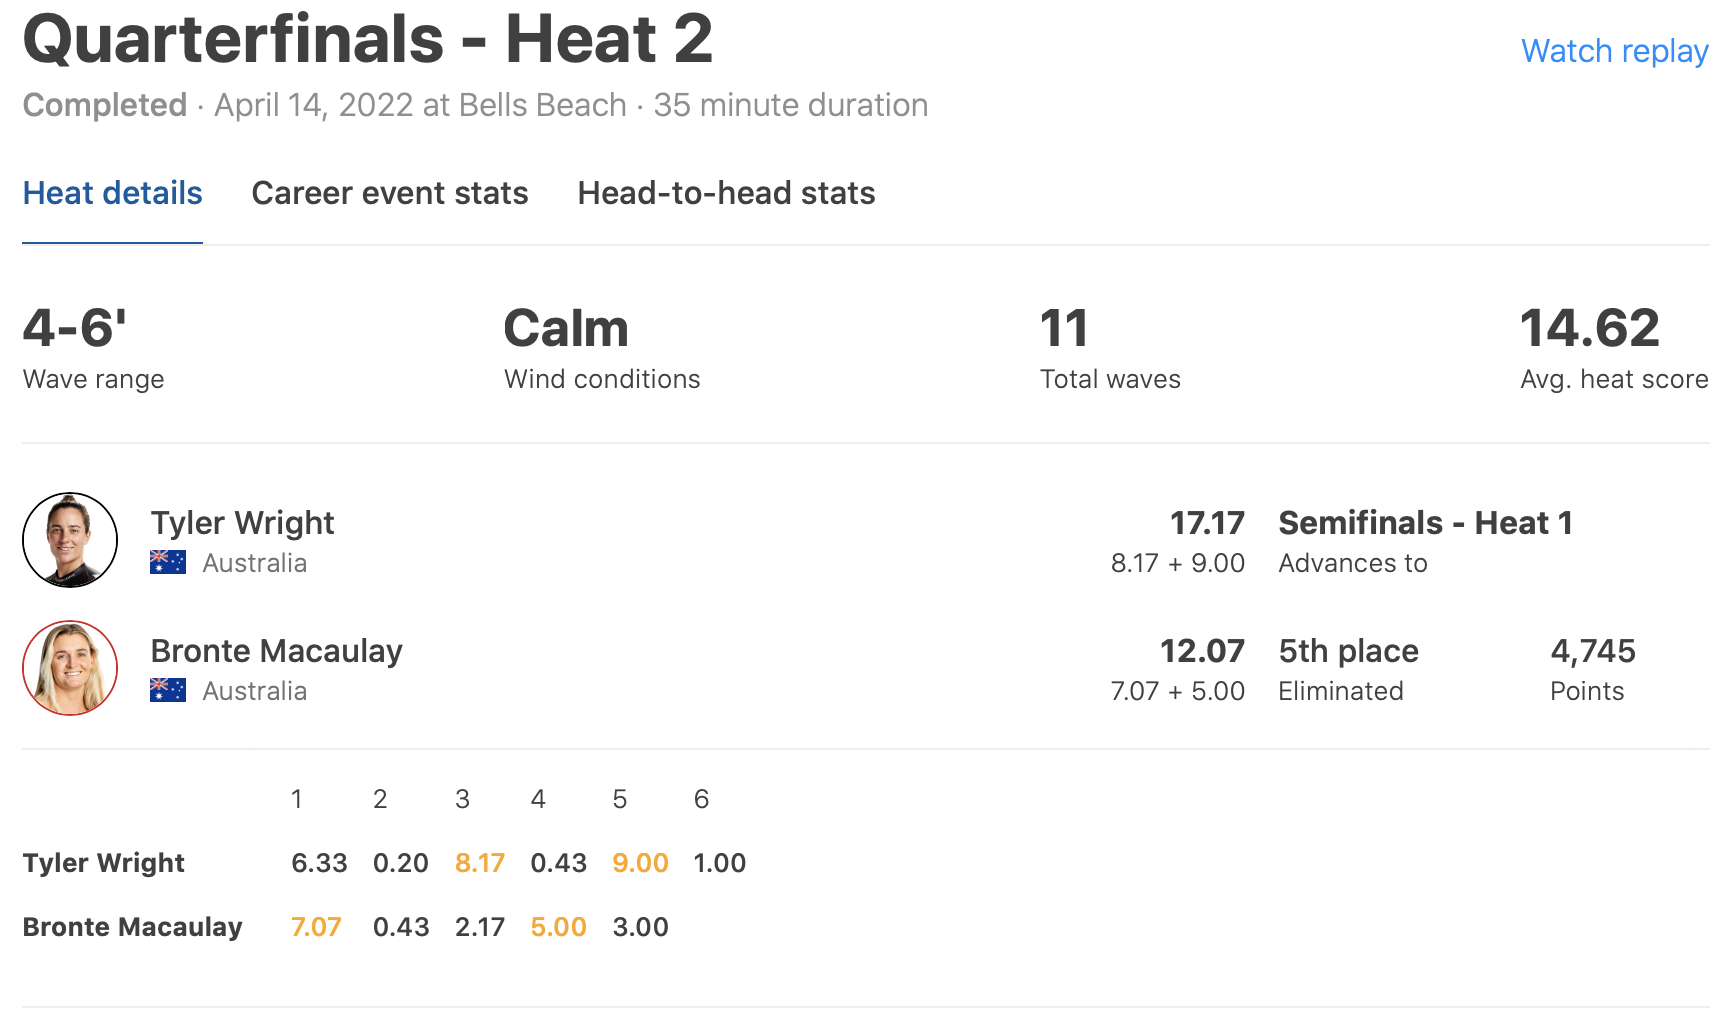The width and height of the screenshot is (1732, 1024).
Task: Select Bronte Macaulay's 5.00 wave score
Action: click(x=558, y=927)
